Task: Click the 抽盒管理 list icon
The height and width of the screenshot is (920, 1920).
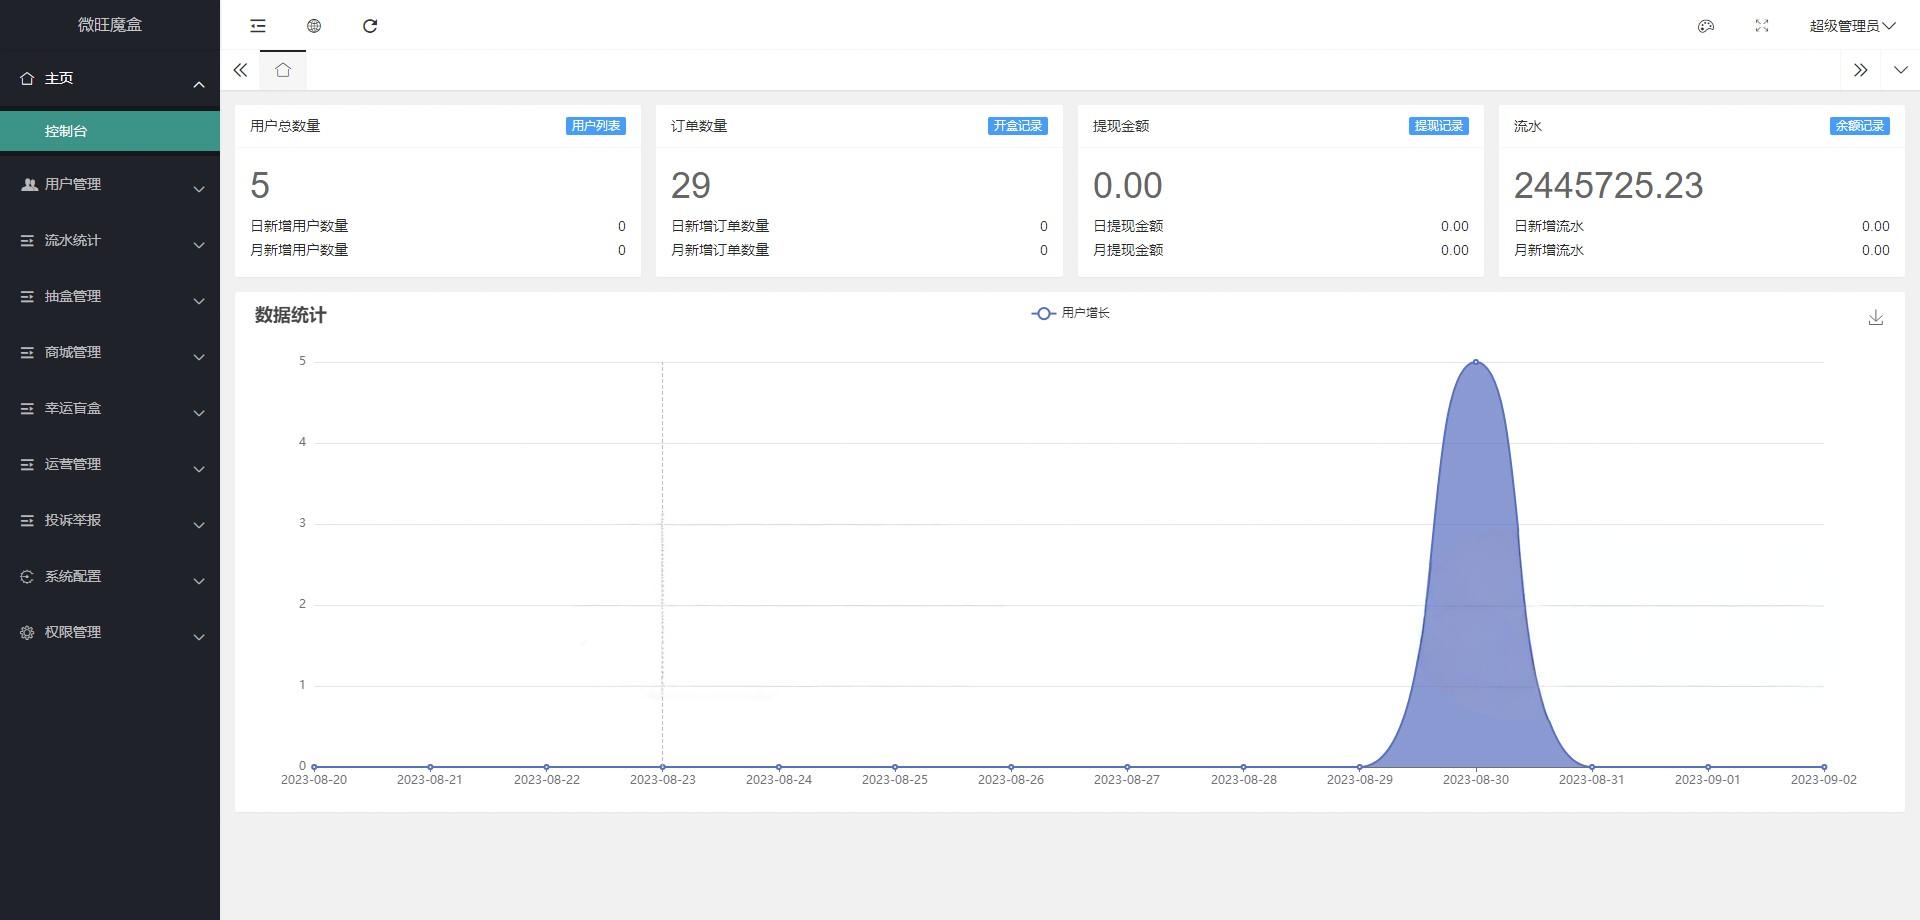Action: pos(27,296)
